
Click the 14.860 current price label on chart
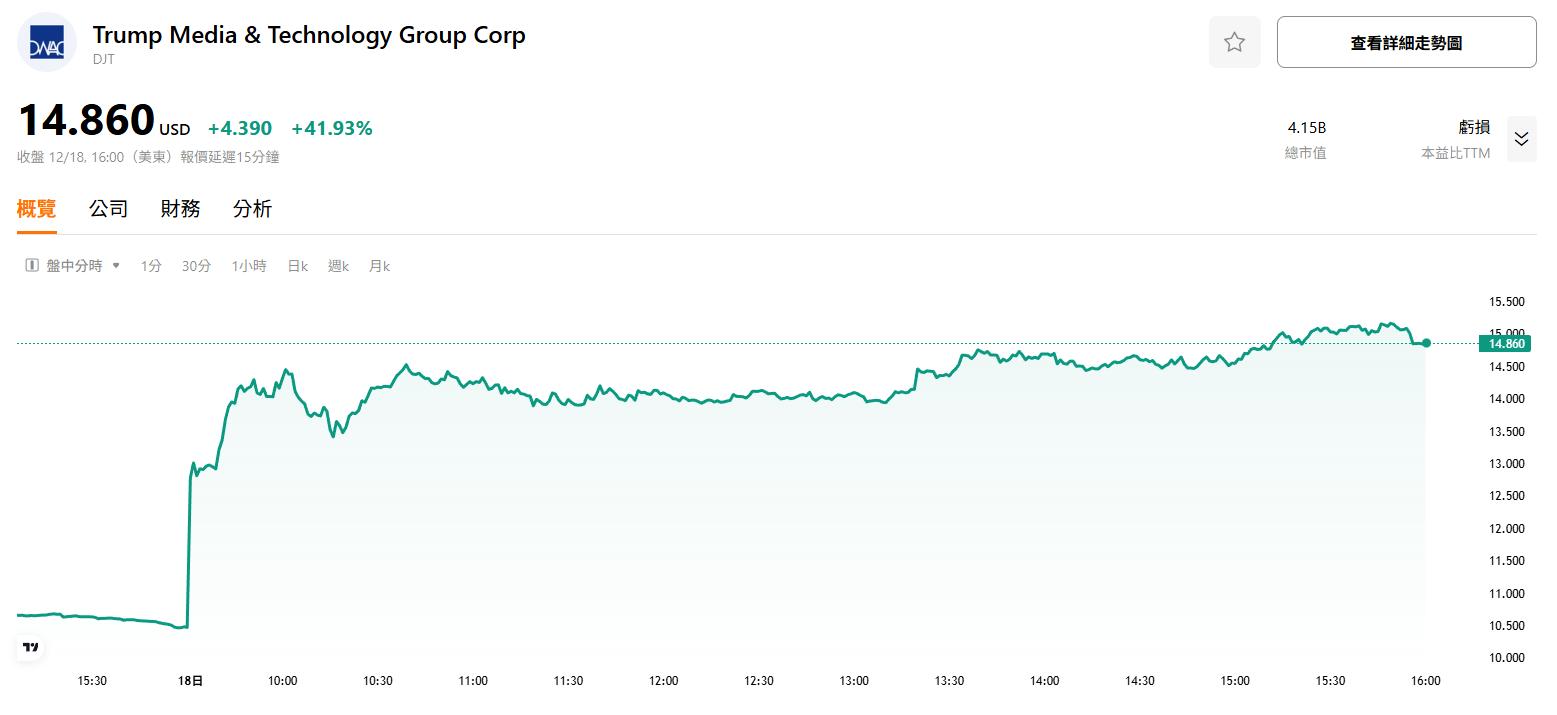1506,344
